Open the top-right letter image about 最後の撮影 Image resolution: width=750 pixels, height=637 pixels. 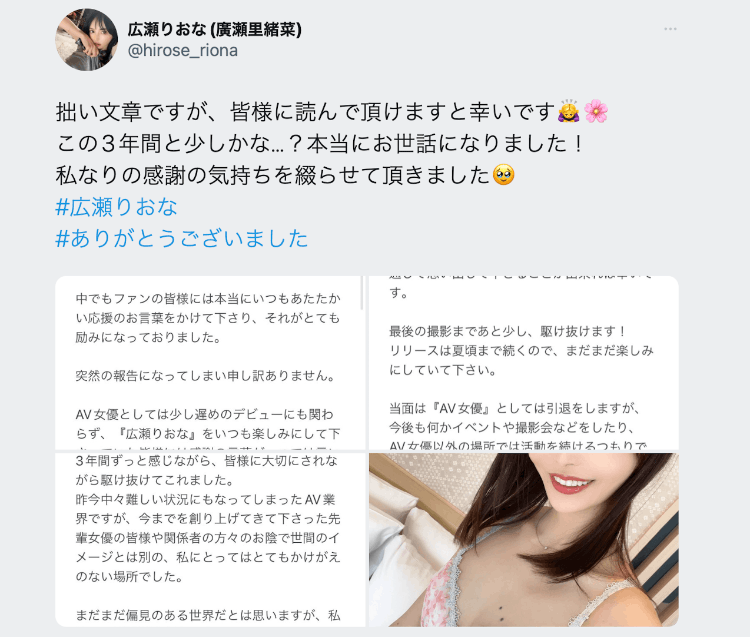click(524, 363)
